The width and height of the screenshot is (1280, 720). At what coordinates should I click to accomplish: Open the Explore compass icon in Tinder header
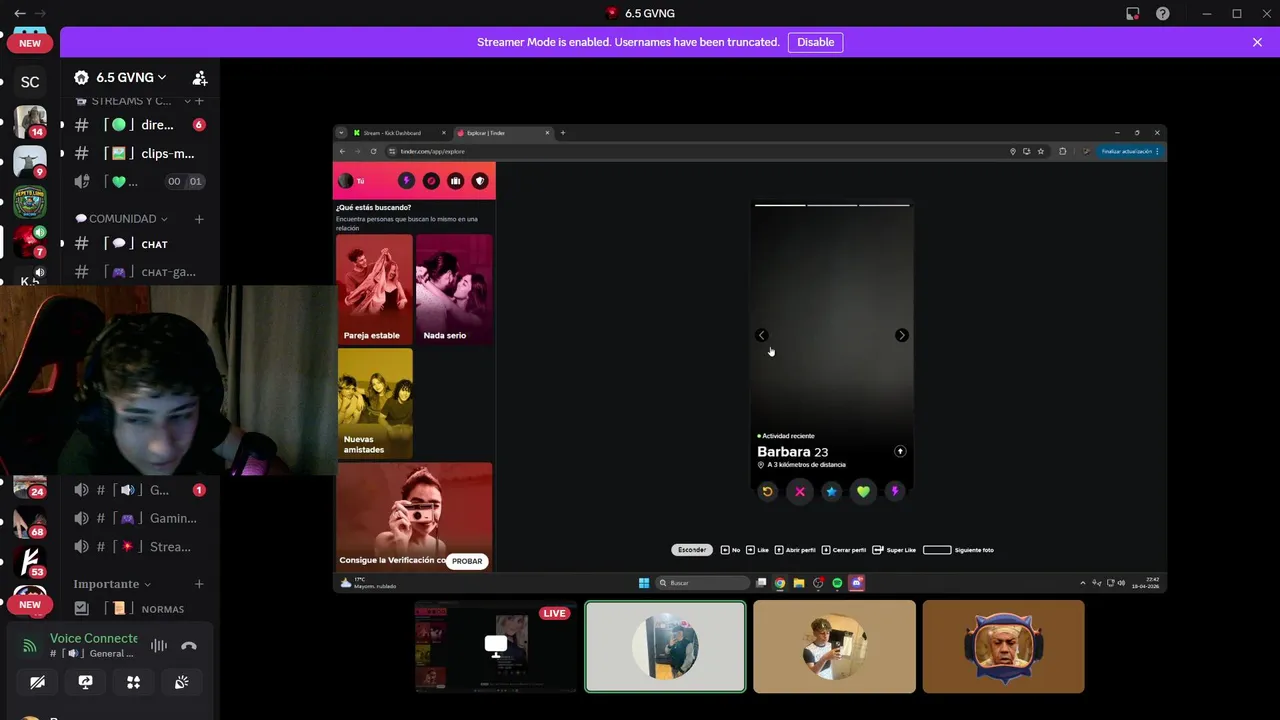(431, 181)
